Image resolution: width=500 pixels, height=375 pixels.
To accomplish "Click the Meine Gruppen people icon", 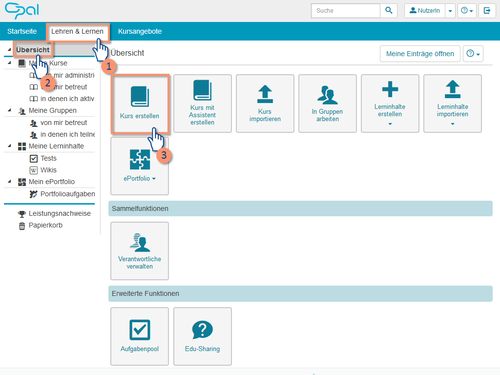I will tap(22, 111).
